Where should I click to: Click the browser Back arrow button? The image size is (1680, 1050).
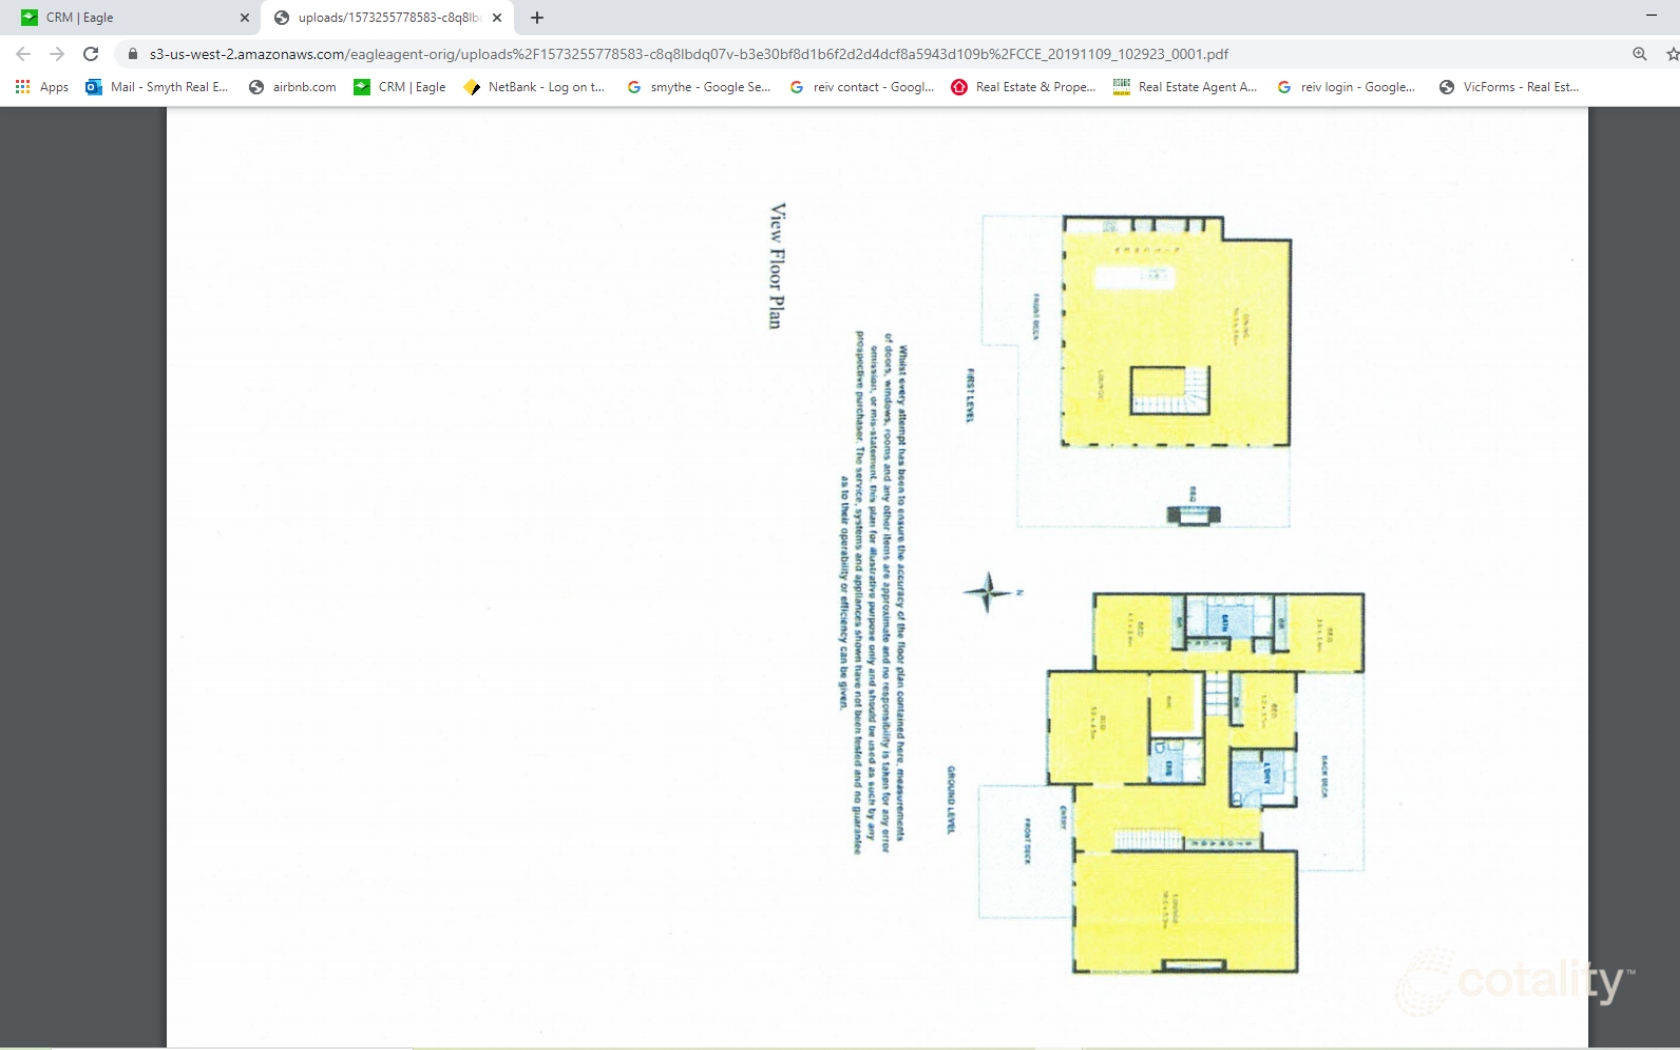tap(23, 54)
